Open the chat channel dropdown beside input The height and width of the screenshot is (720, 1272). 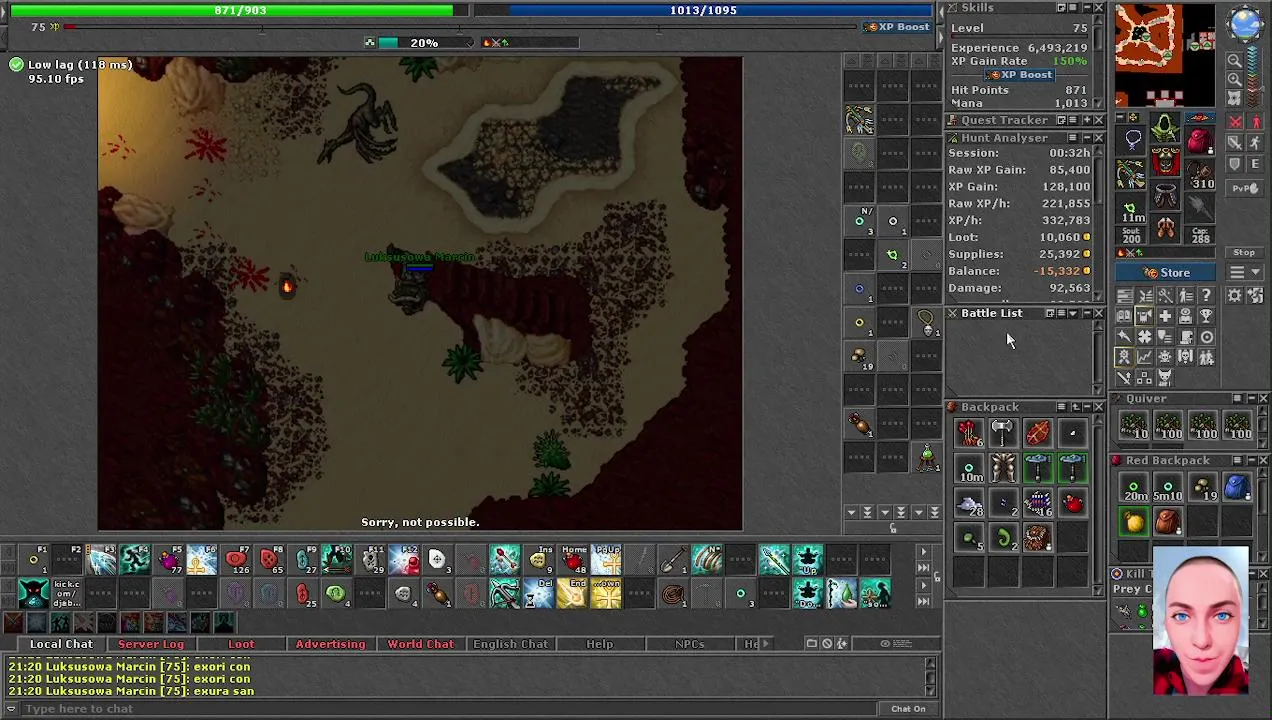coord(11,709)
